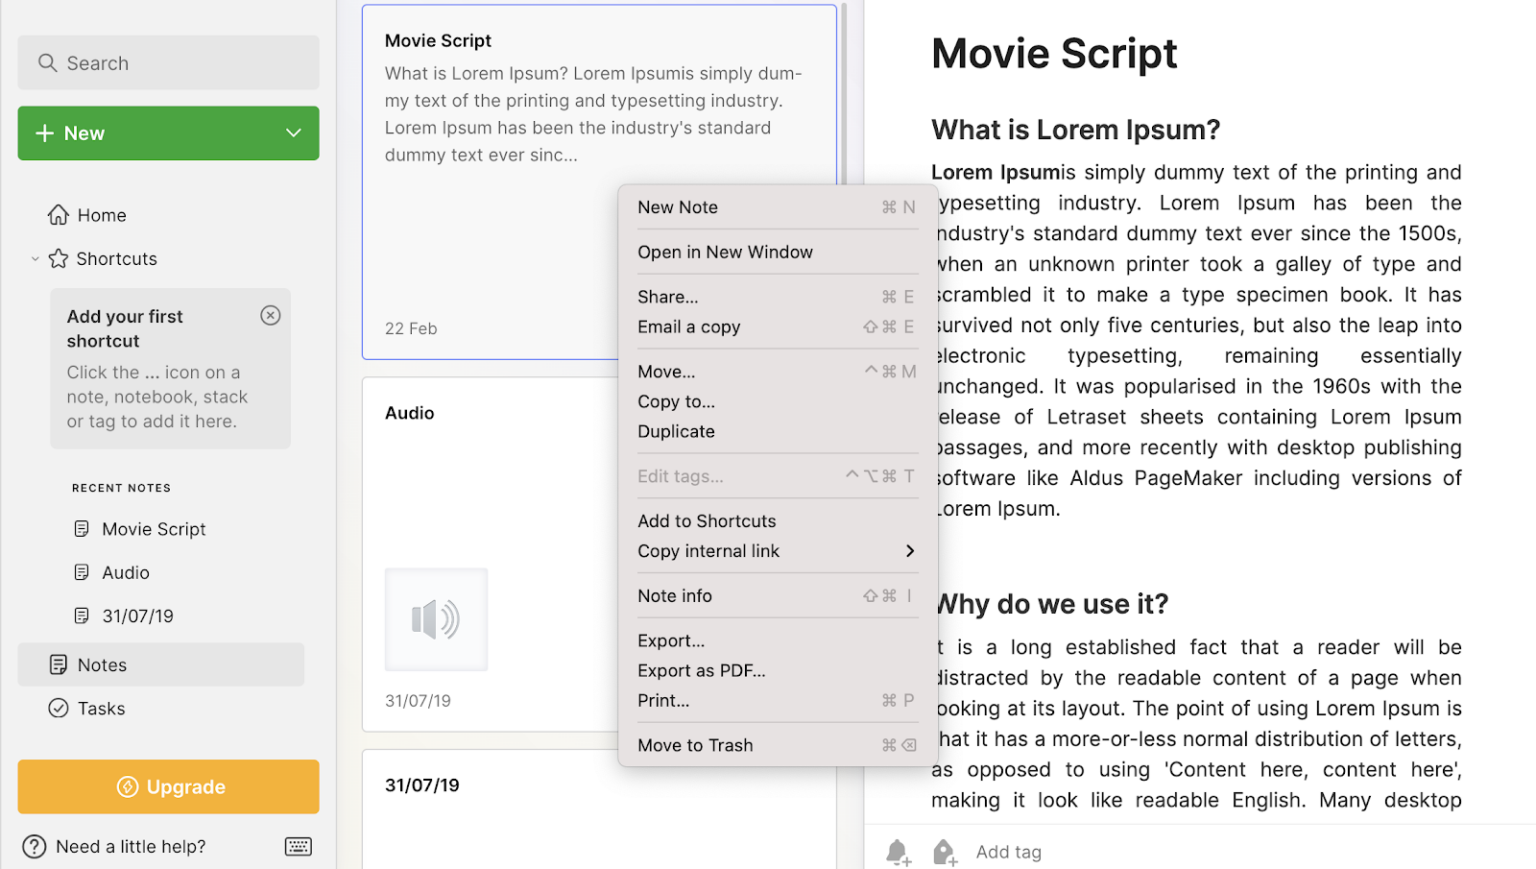Open keyboard shortcuts with the keyboard icon
This screenshot has height=869, width=1536.
(x=298, y=846)
